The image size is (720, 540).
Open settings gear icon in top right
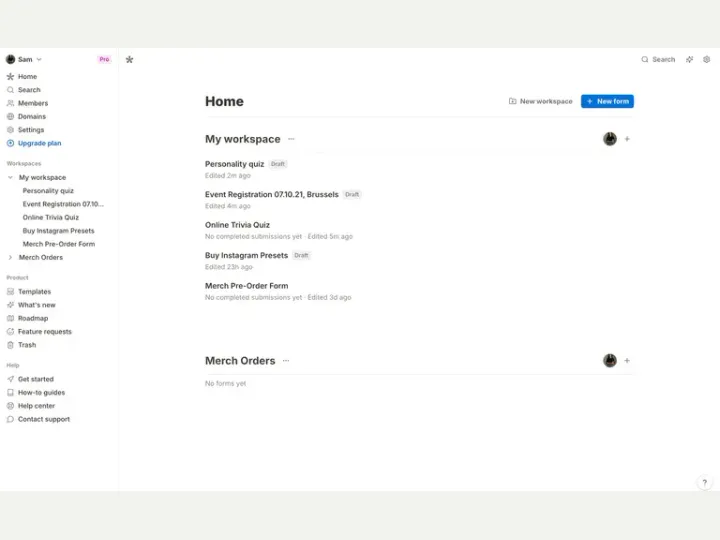(x=707, y=59)
